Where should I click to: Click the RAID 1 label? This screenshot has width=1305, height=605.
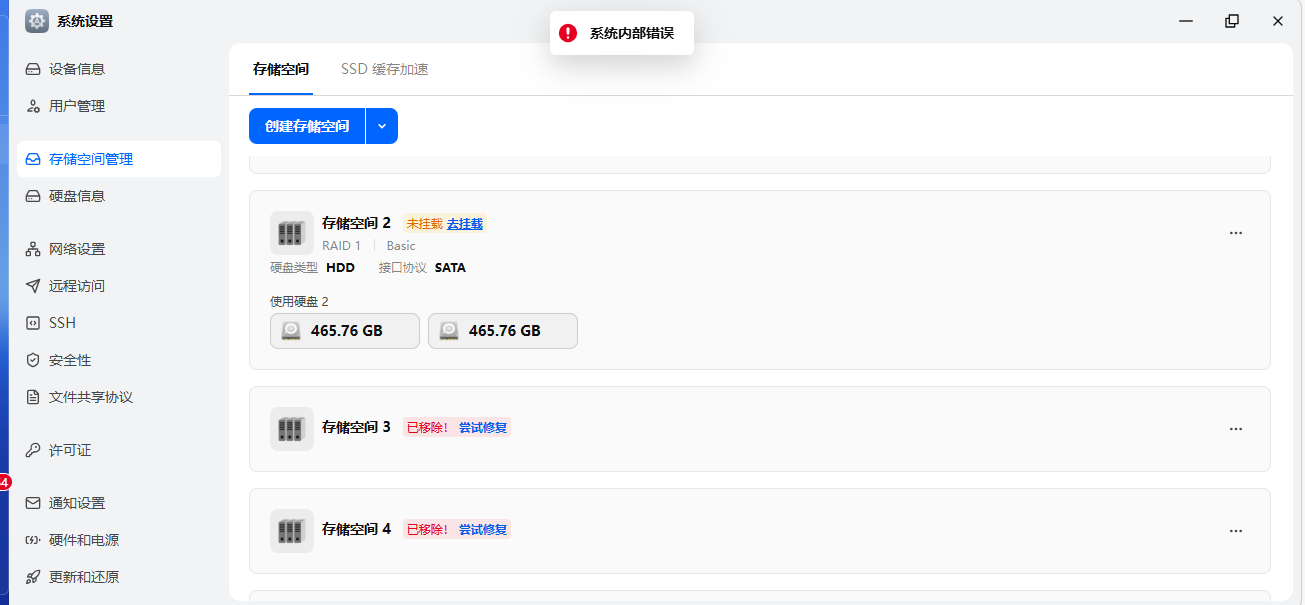pos(341,246)
